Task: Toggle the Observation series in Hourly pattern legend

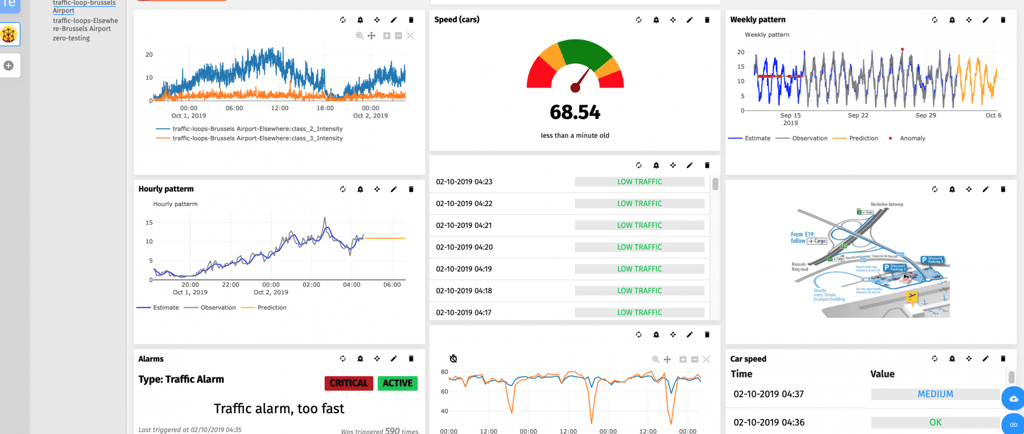Action: point(210,307)
